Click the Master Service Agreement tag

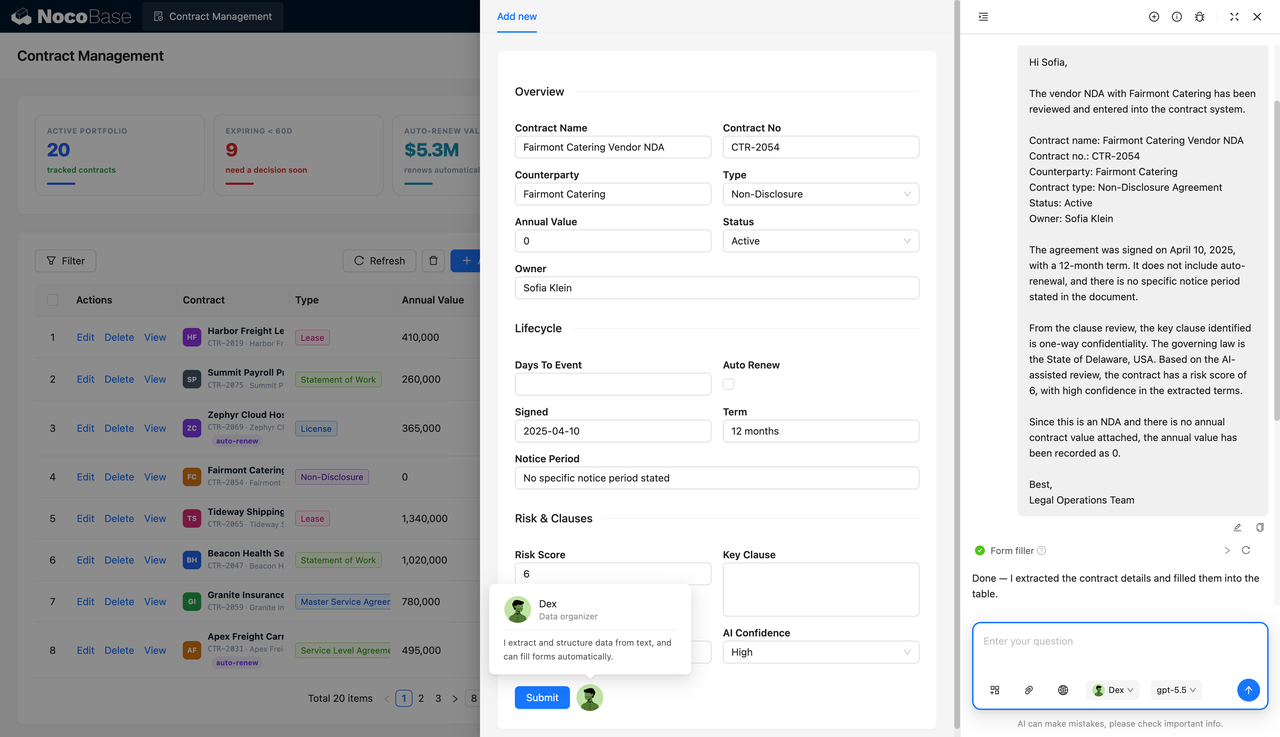coord(345,602)
